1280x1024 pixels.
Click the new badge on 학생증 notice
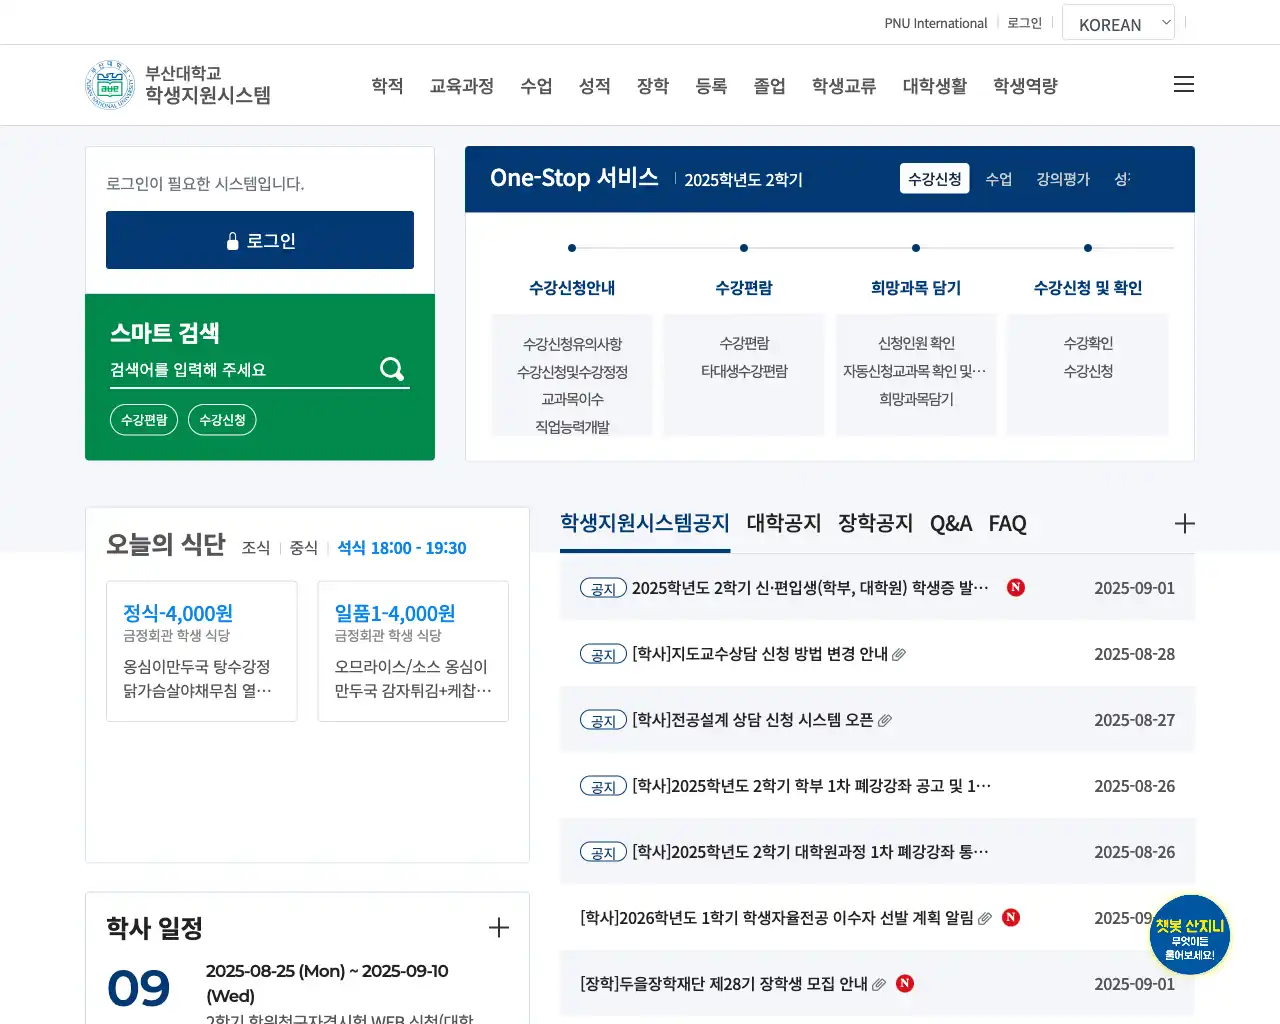point(1016,587)
